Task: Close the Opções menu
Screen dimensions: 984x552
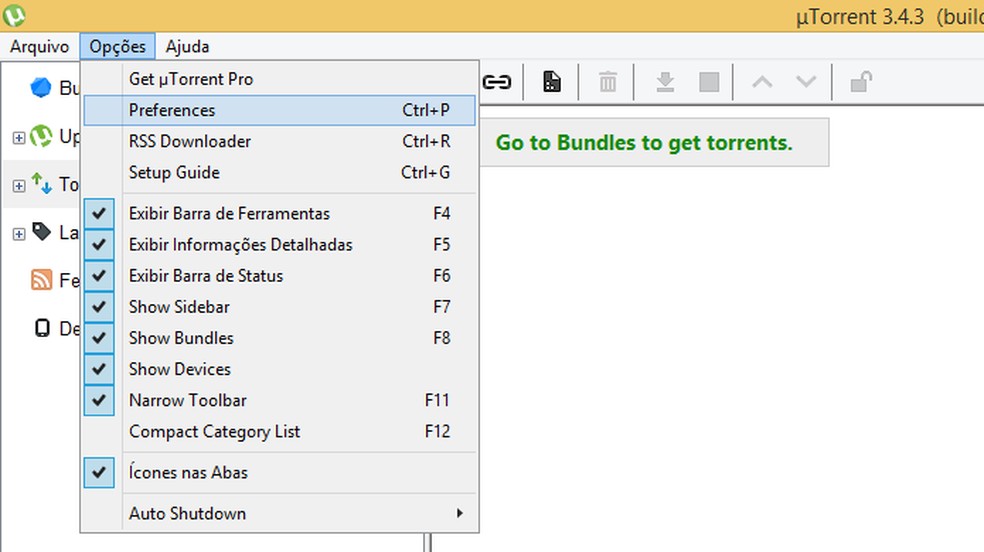Action: pyautogui.click(x=117, y=46)
